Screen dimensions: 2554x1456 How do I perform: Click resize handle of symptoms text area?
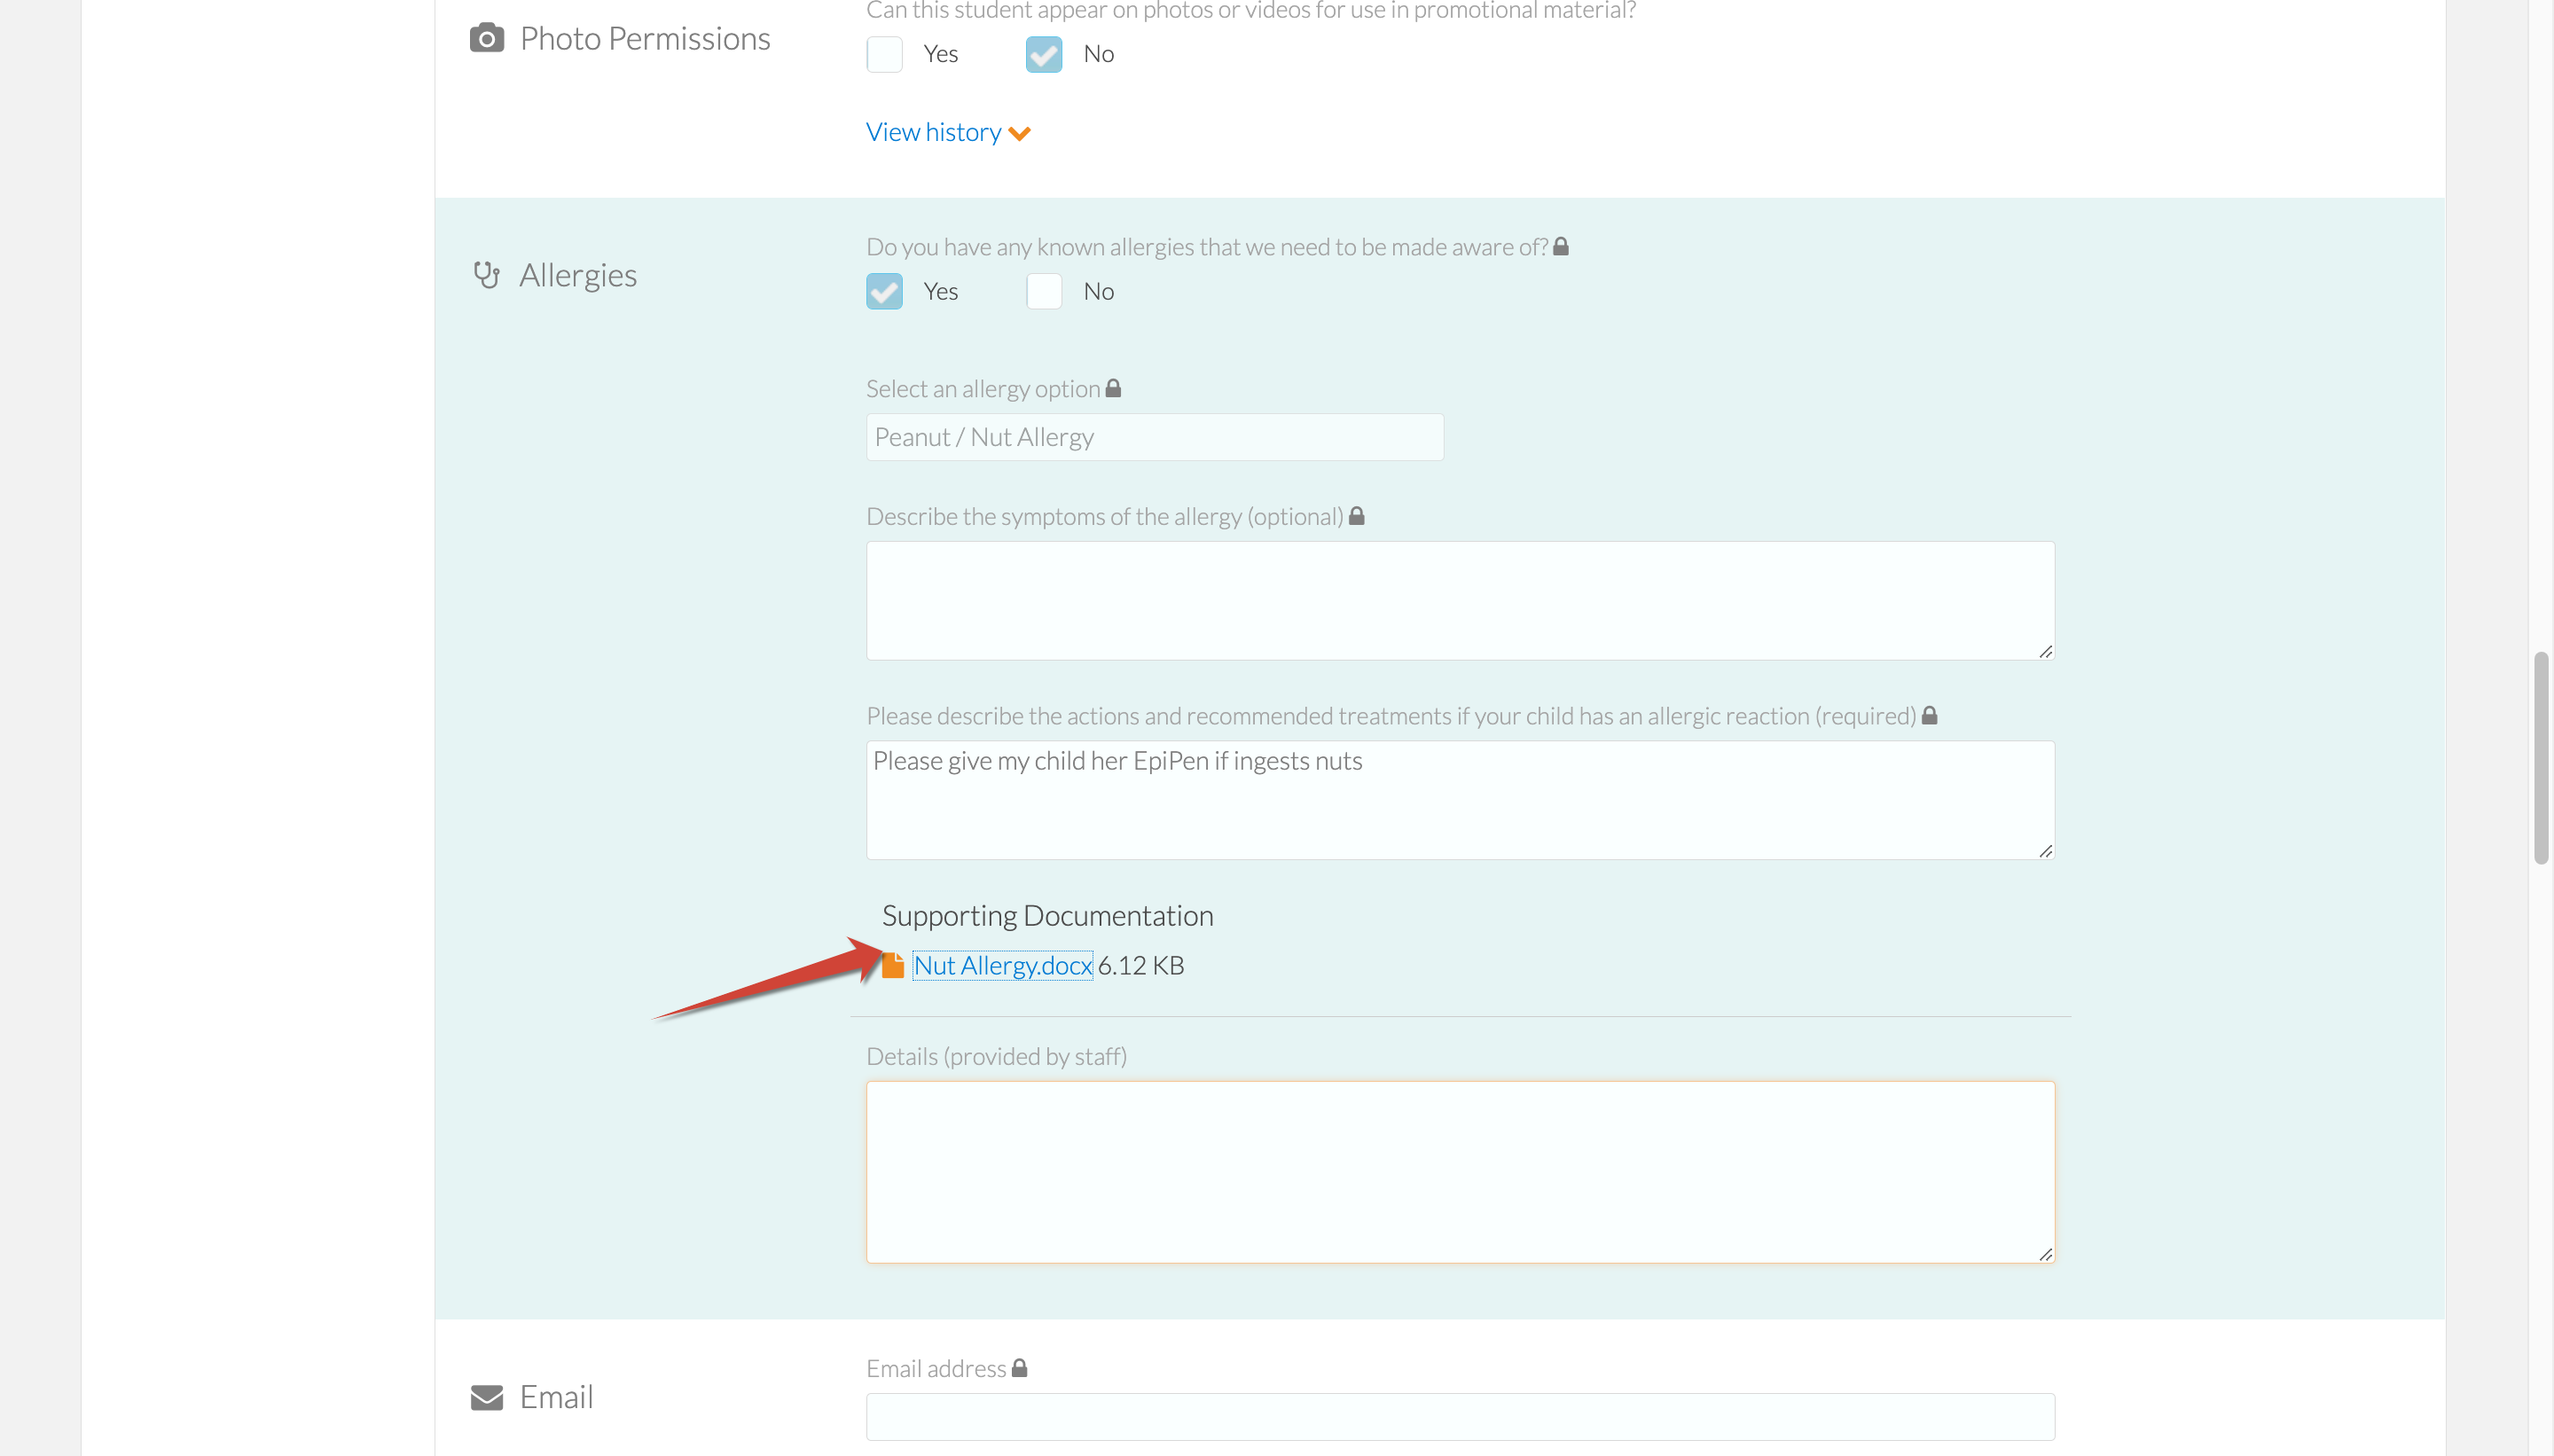2046,651
